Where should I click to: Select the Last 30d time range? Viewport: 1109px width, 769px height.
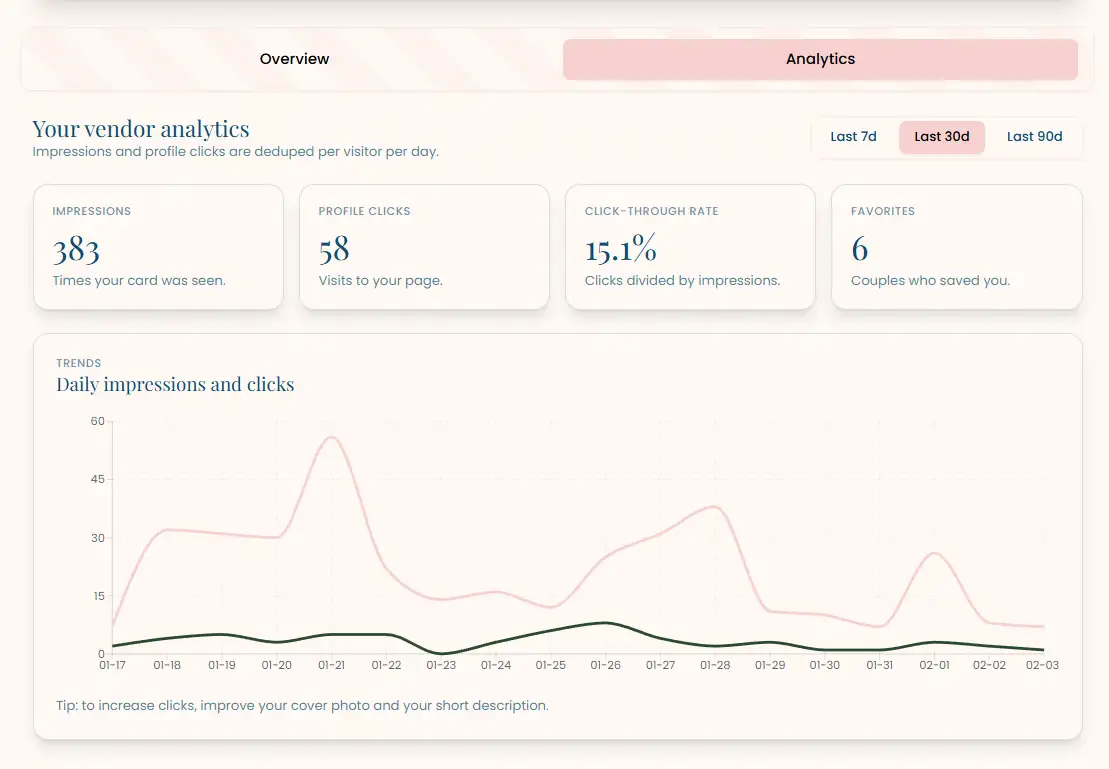[x=941, y=137]
